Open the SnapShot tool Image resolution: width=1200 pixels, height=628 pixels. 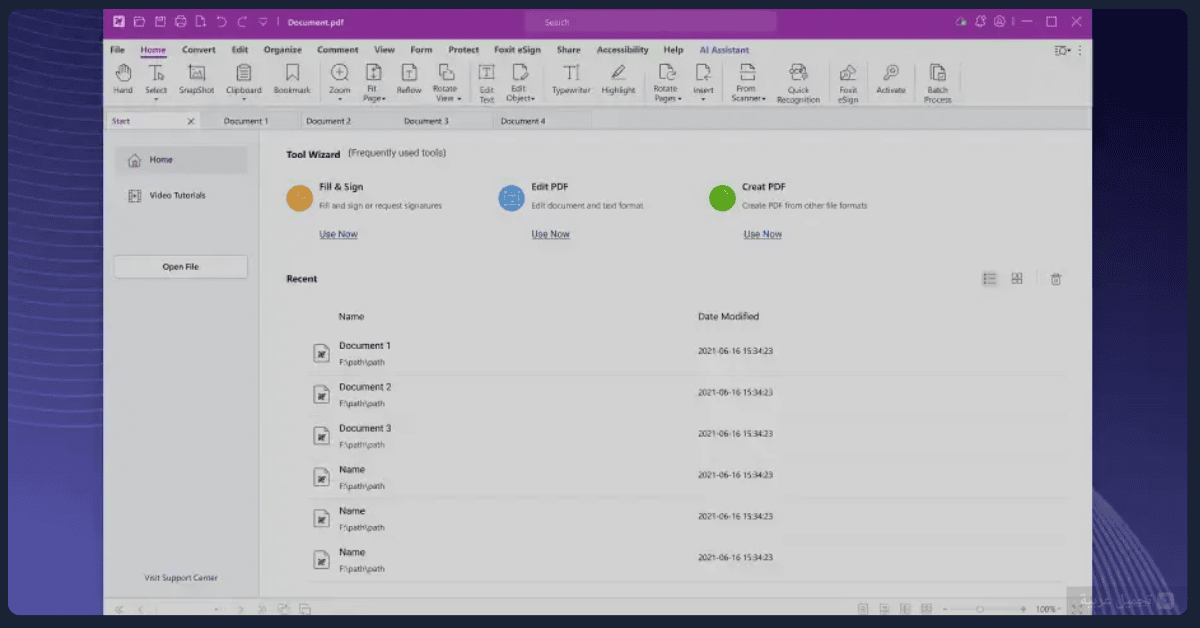pyautogui.click(x=197, y=80)
